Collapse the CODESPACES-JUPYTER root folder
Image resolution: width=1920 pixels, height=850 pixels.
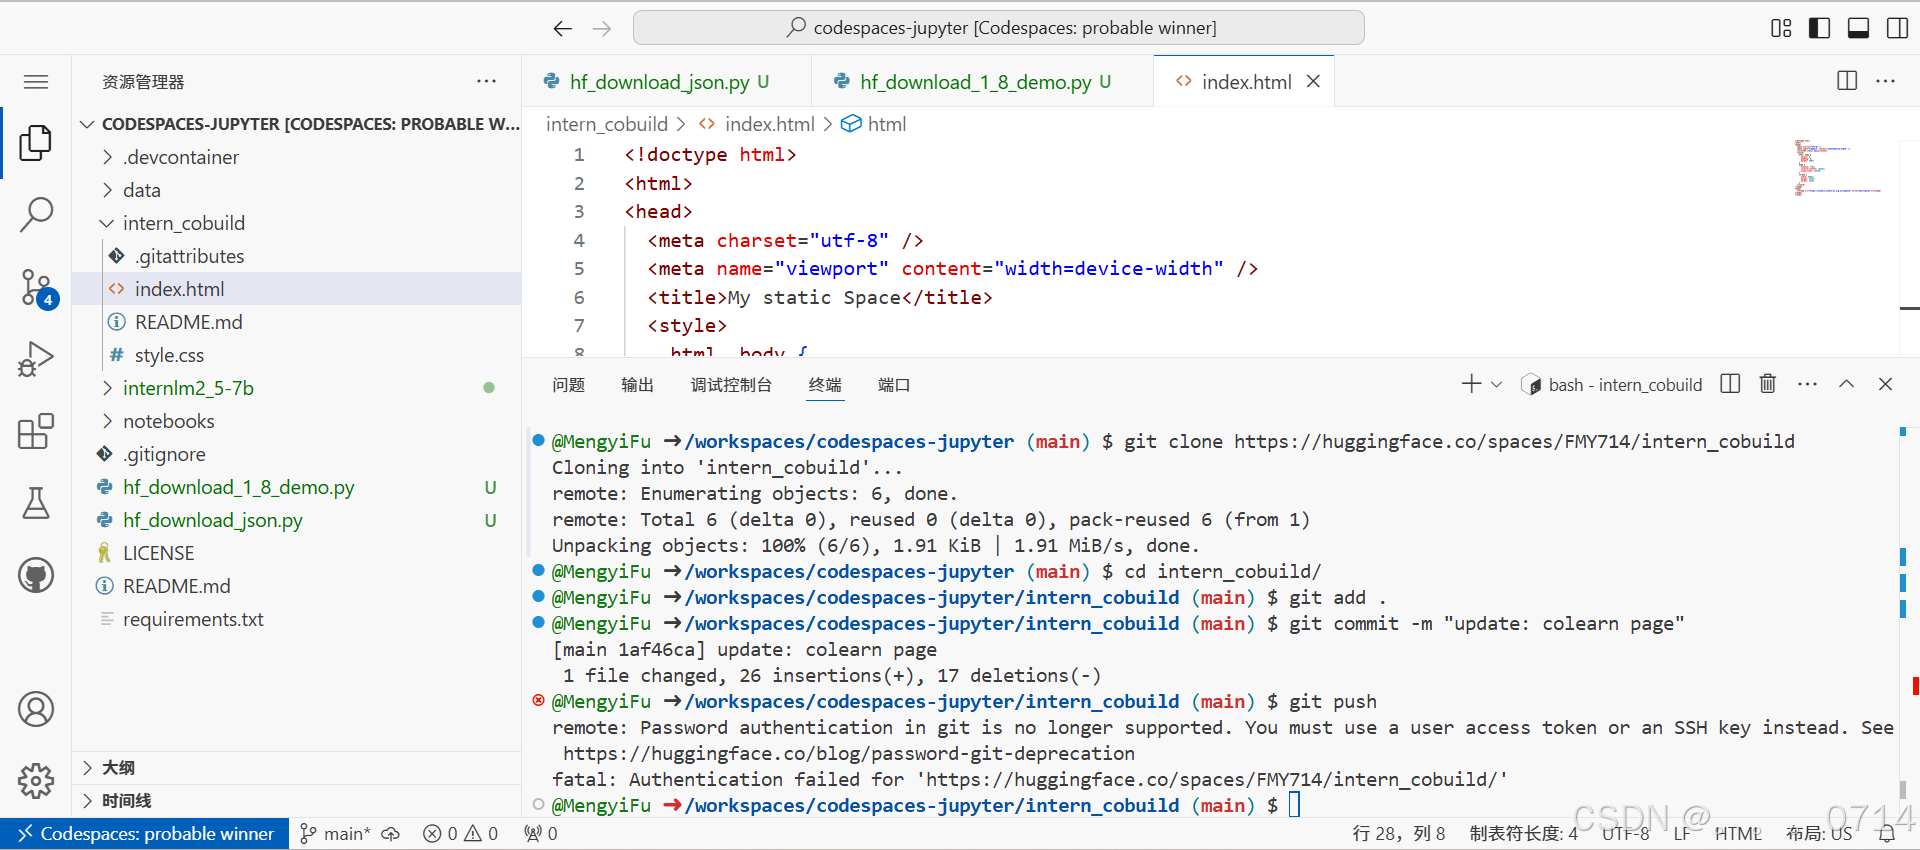297,124
